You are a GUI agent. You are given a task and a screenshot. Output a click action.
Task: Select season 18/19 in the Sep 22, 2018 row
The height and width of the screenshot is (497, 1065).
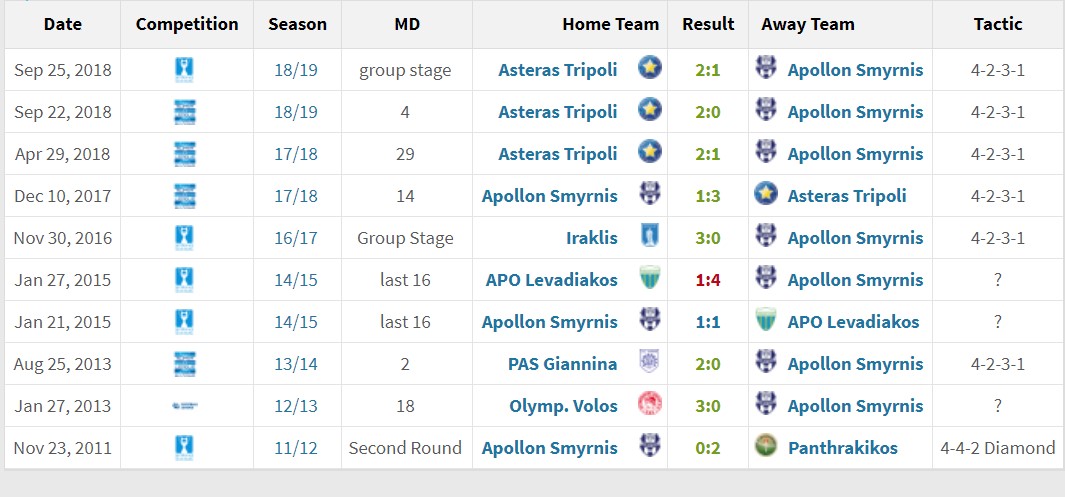pyautogui.click(x=296, y=112)
